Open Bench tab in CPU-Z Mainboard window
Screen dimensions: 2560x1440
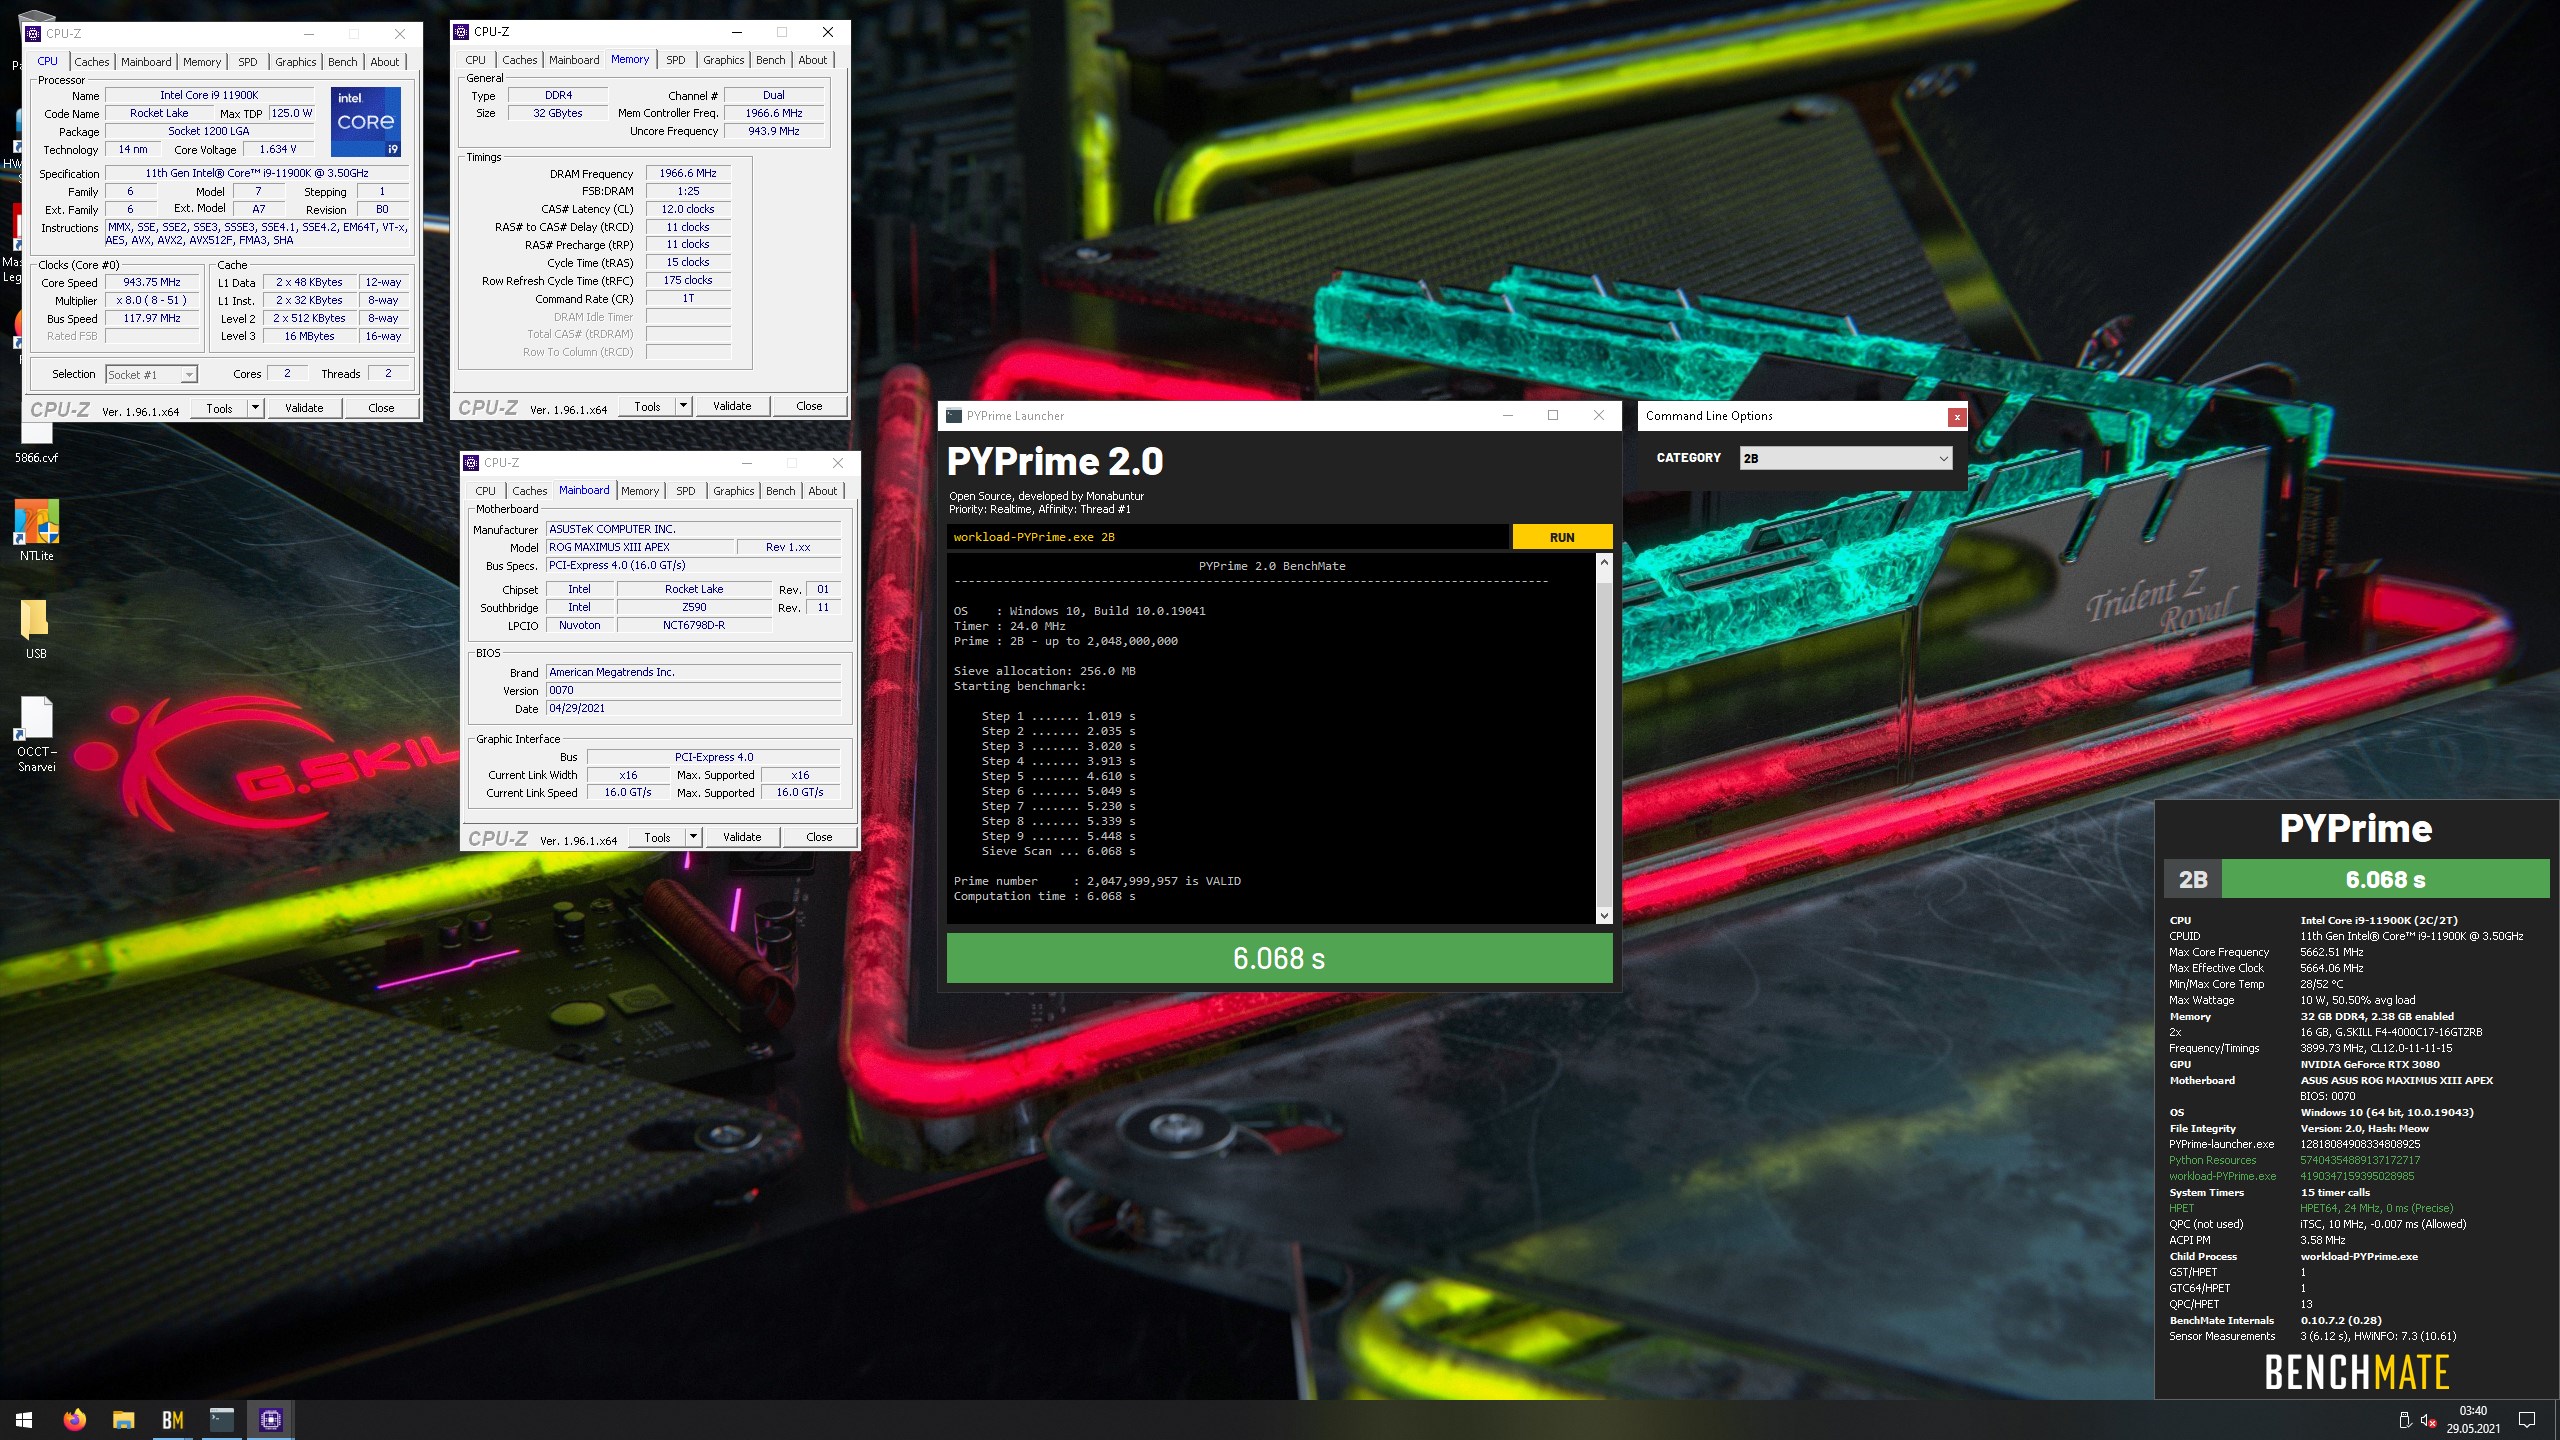click(x=780, y=491)
